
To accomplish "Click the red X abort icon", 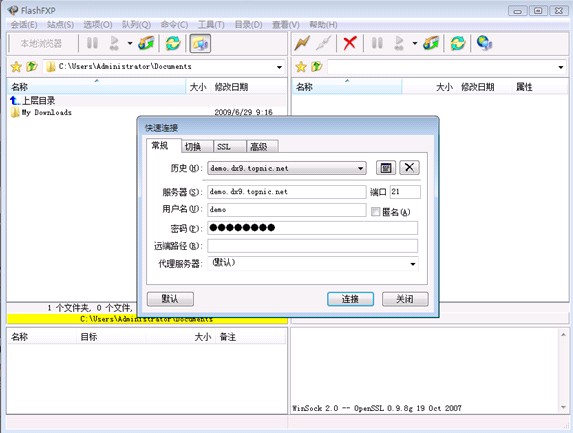I will click(350, 43).
